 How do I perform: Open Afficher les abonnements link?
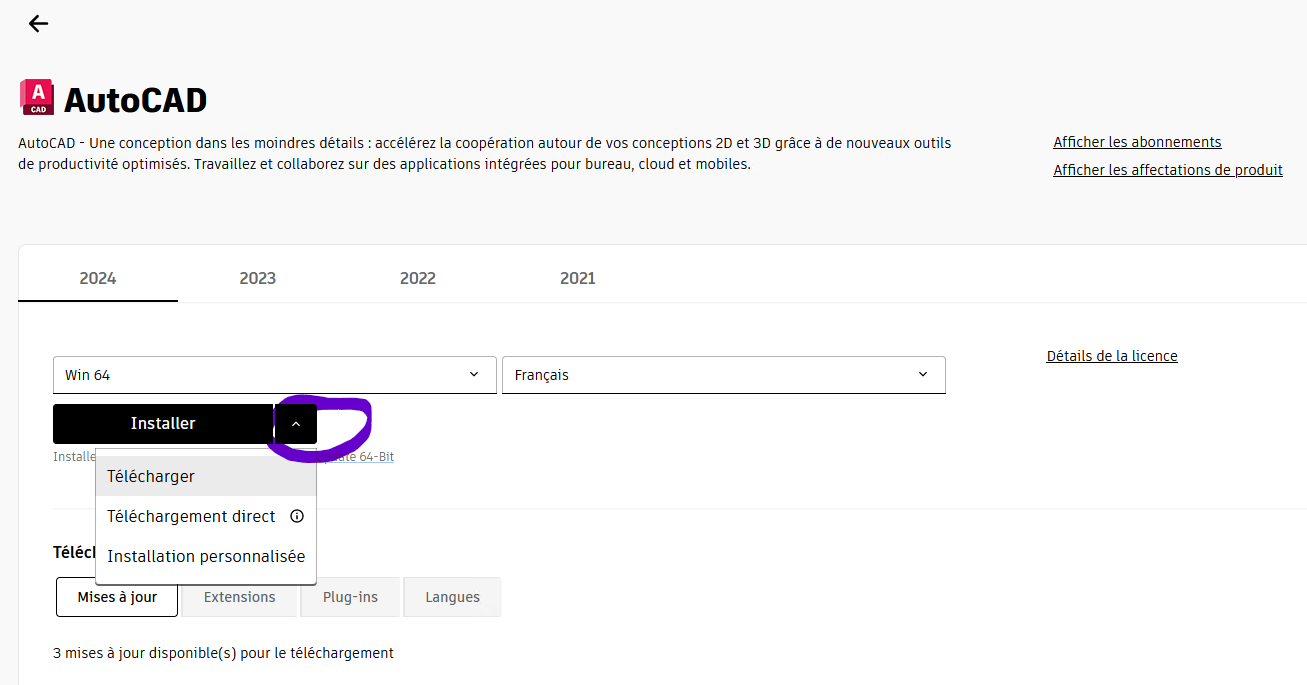pyautogui.click(x=1137, y=142)
